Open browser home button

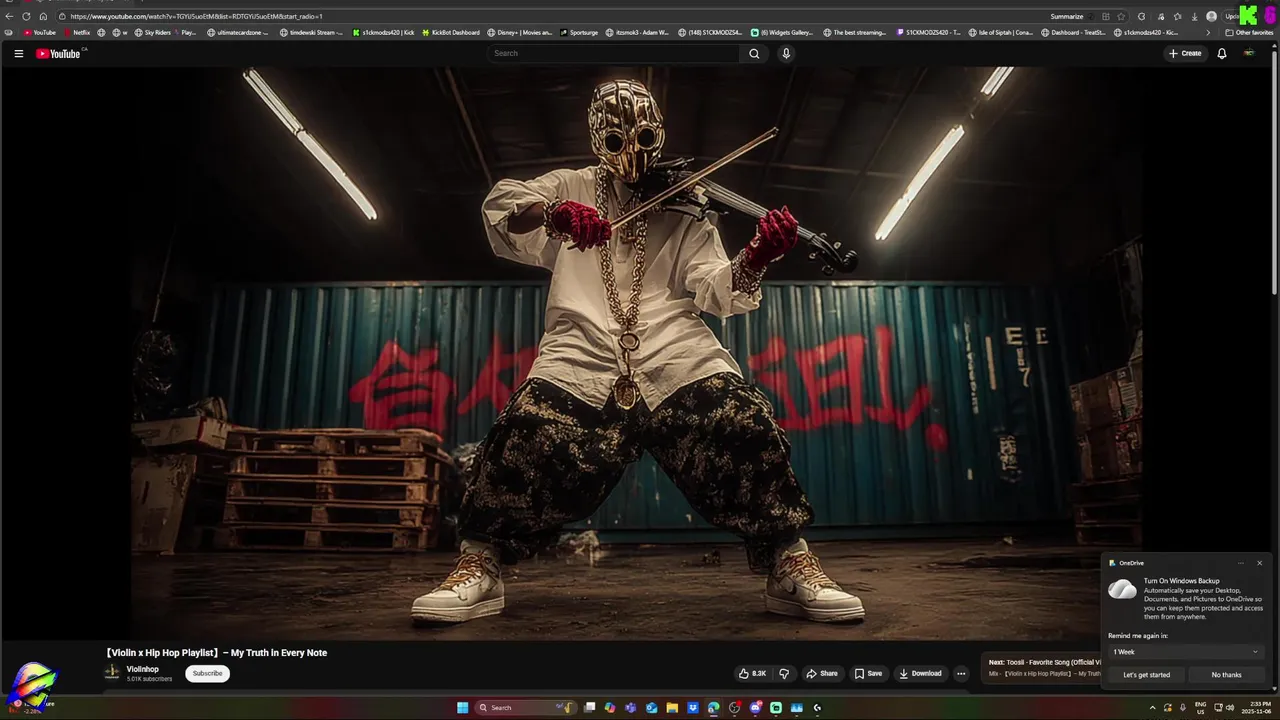tap(43, 16)
